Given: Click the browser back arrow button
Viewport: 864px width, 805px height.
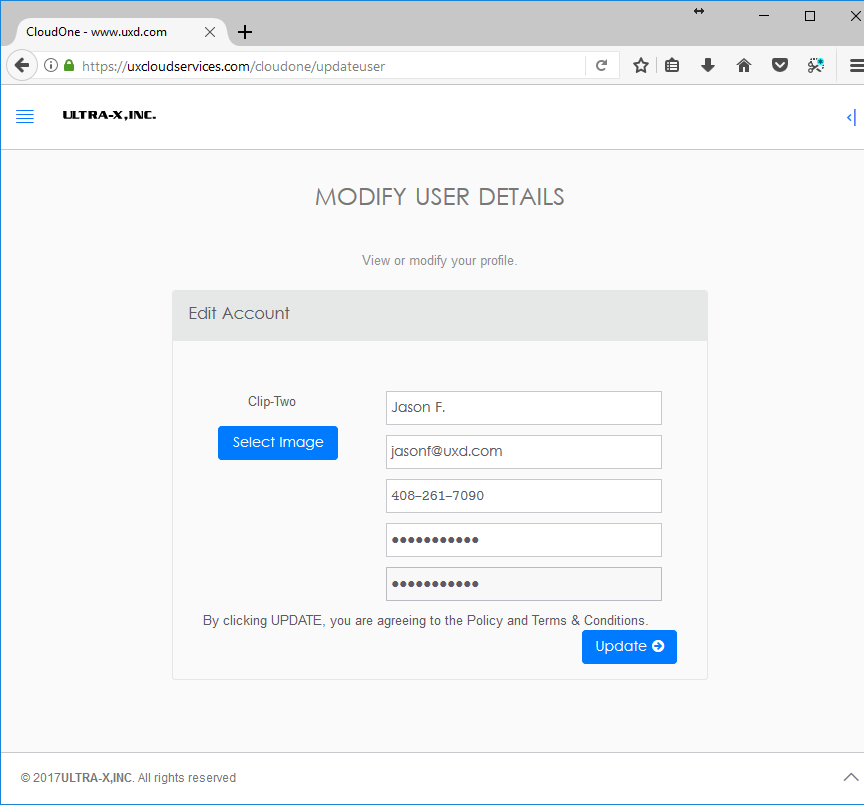Looking at the screenshot, I should tap(21, 66).
